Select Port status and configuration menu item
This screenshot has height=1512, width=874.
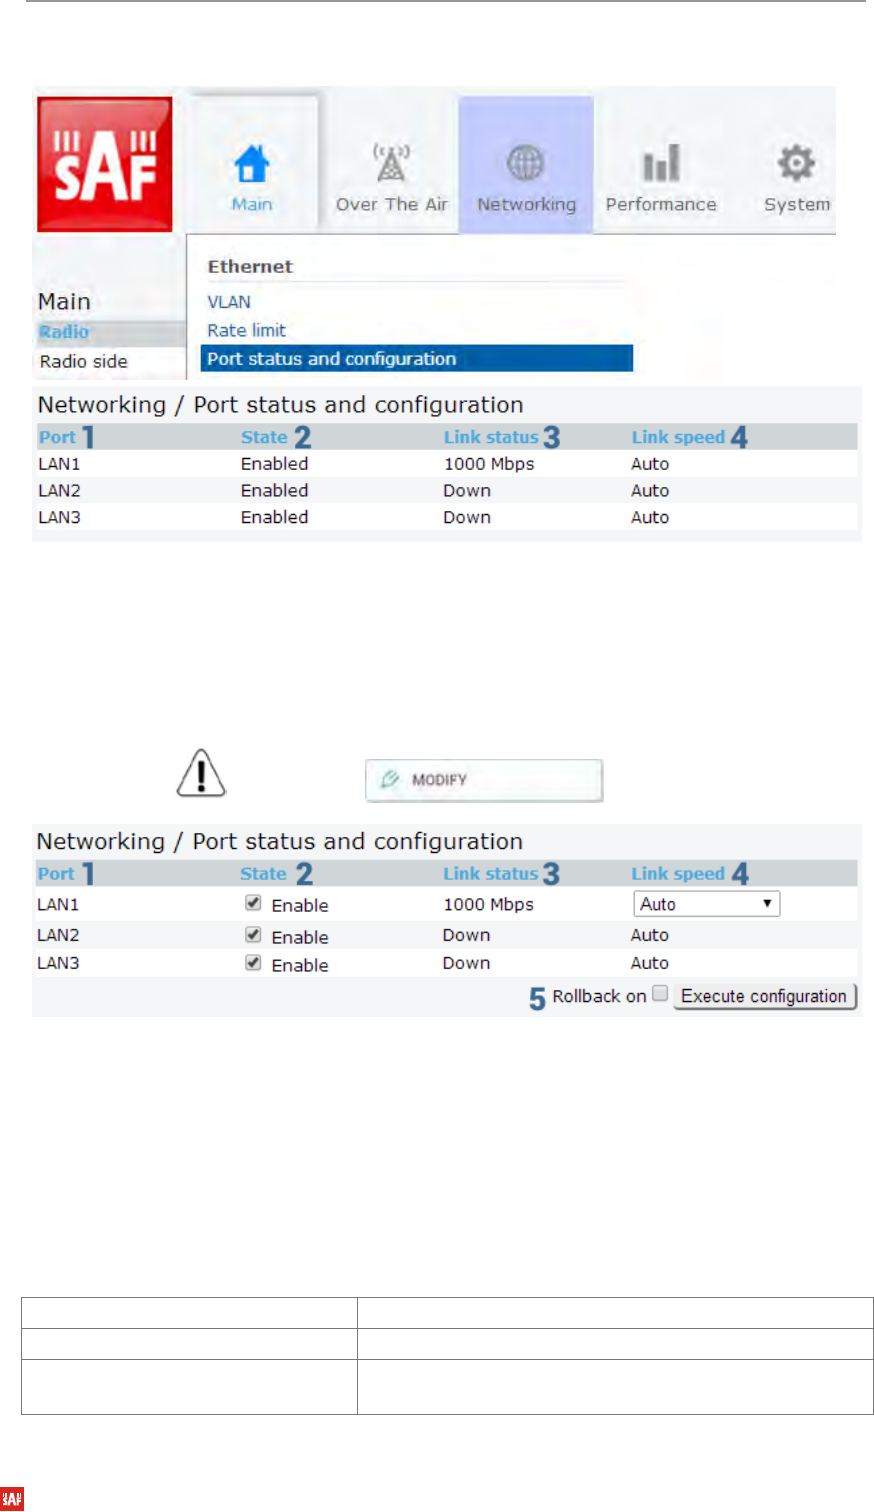[417, 358]
